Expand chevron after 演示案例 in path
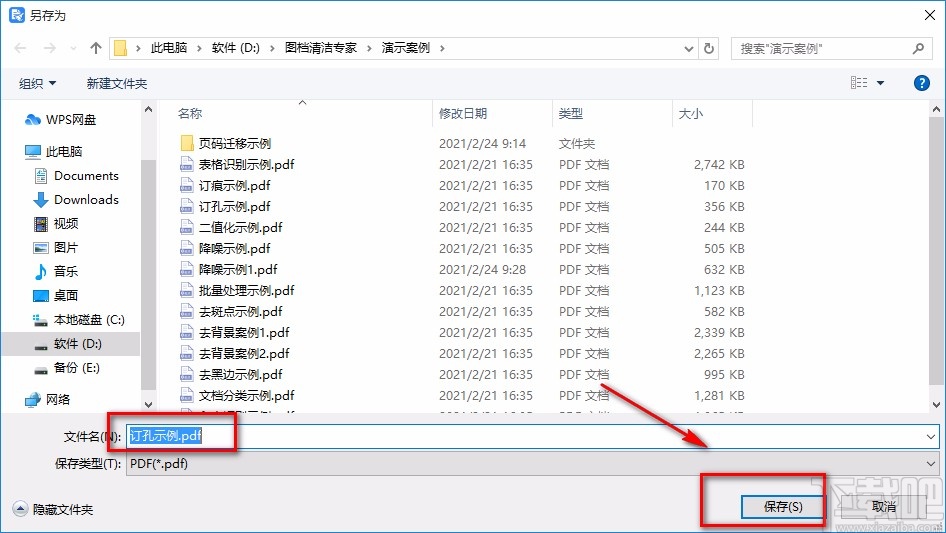946x533 pixels. coord(442,48)
